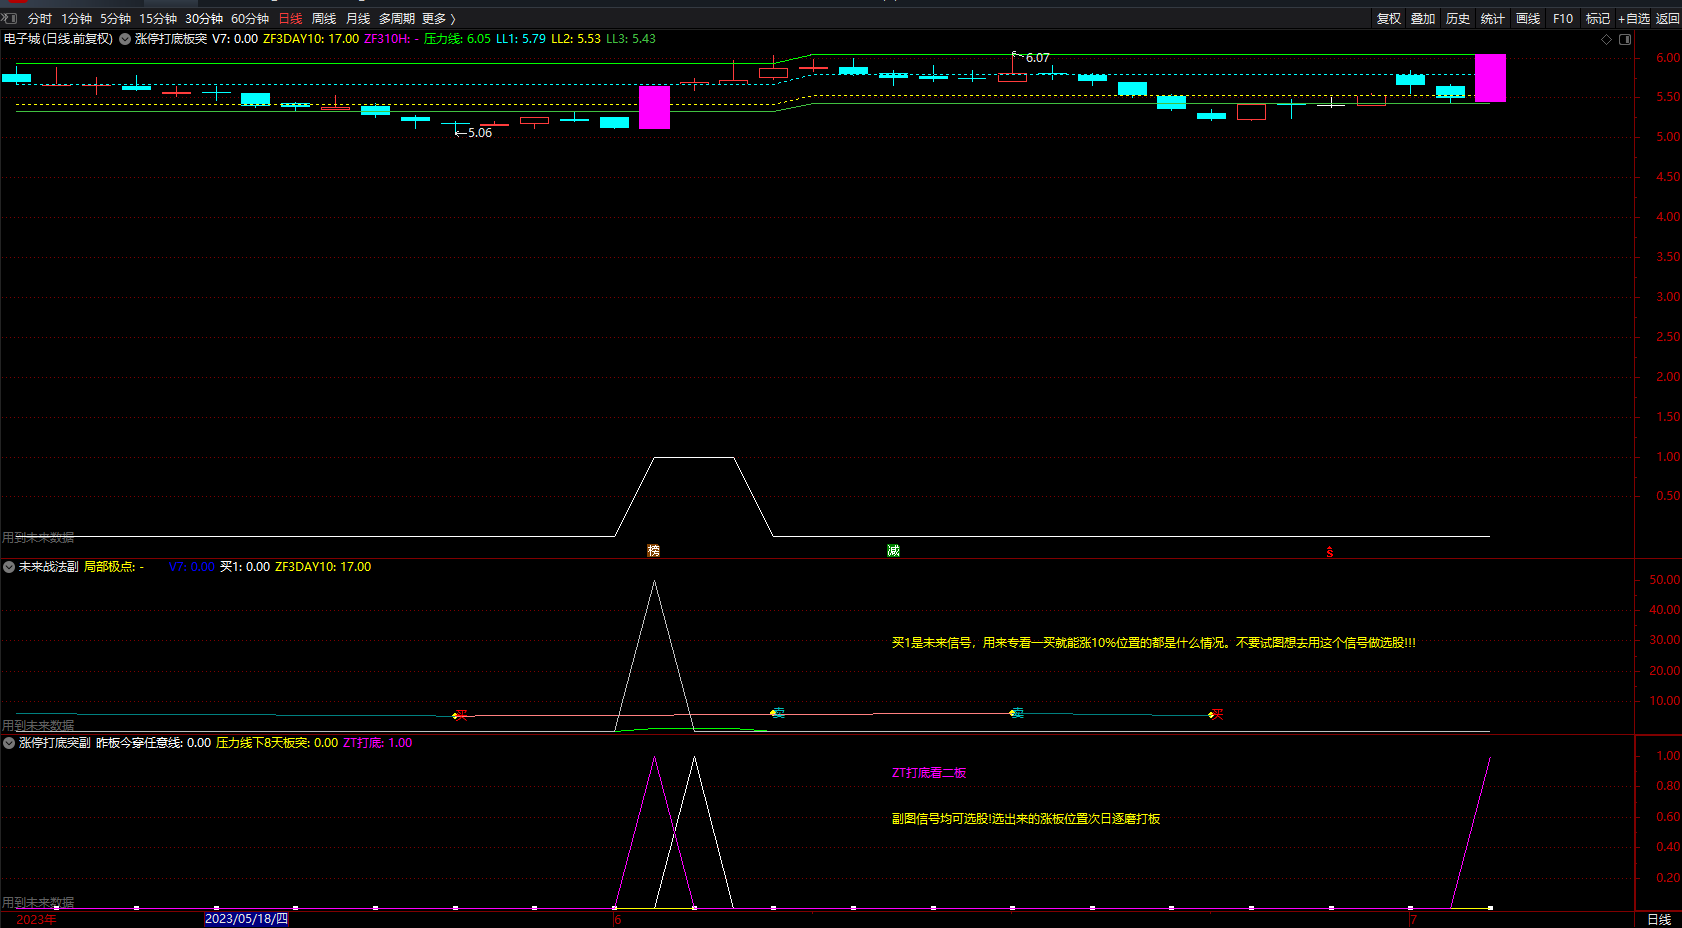The height and width of the screenshot is (928, 1682).
Task: Click the 2023/05/18/四 date label
Action: tap(246, 919)
